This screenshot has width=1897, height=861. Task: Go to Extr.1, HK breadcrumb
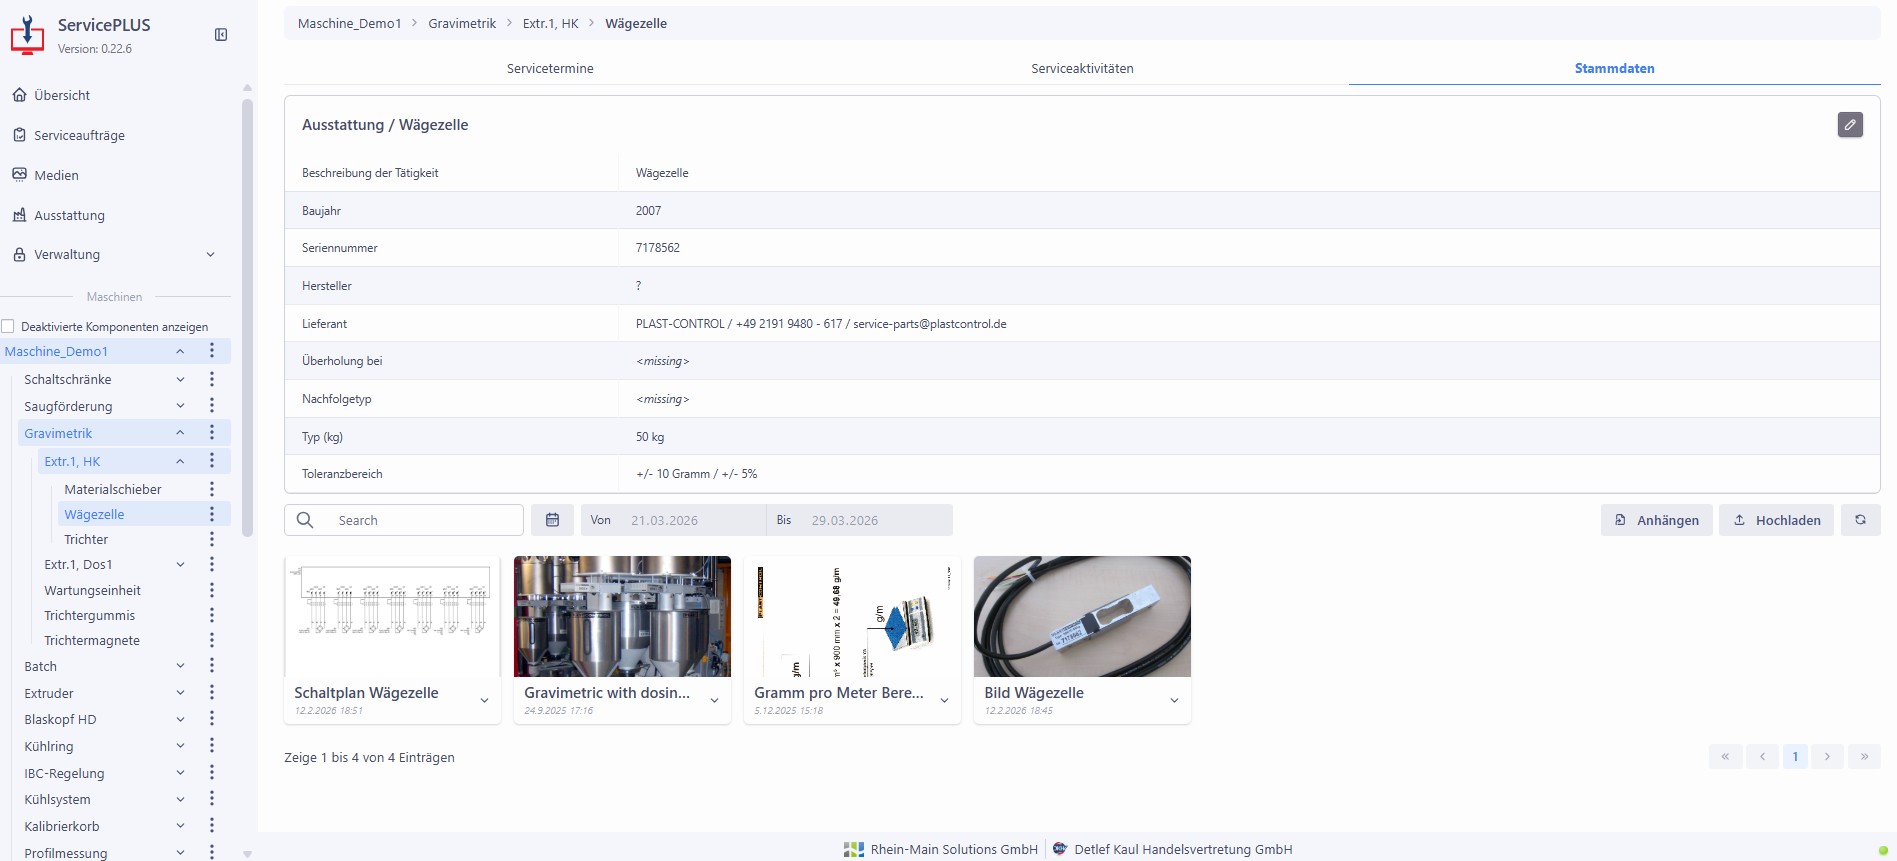click(550, 23)
